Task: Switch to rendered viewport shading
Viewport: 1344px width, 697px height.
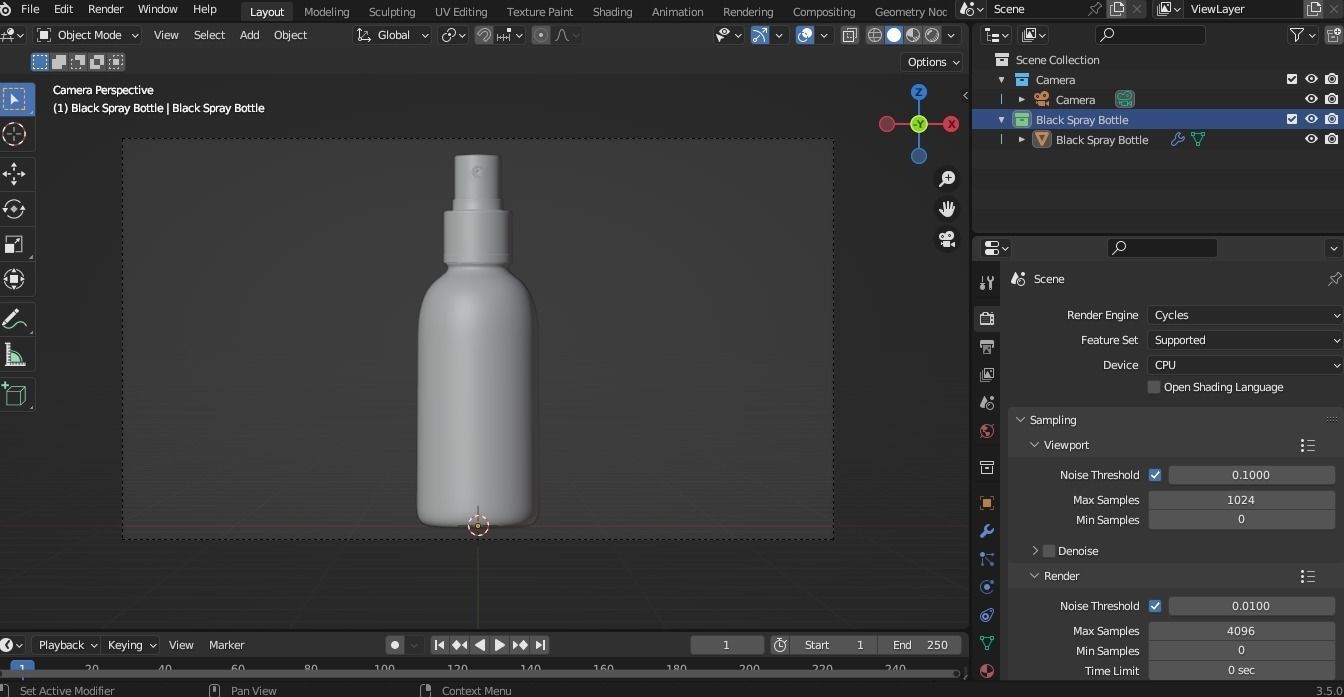Action: [x=932, y=35]
